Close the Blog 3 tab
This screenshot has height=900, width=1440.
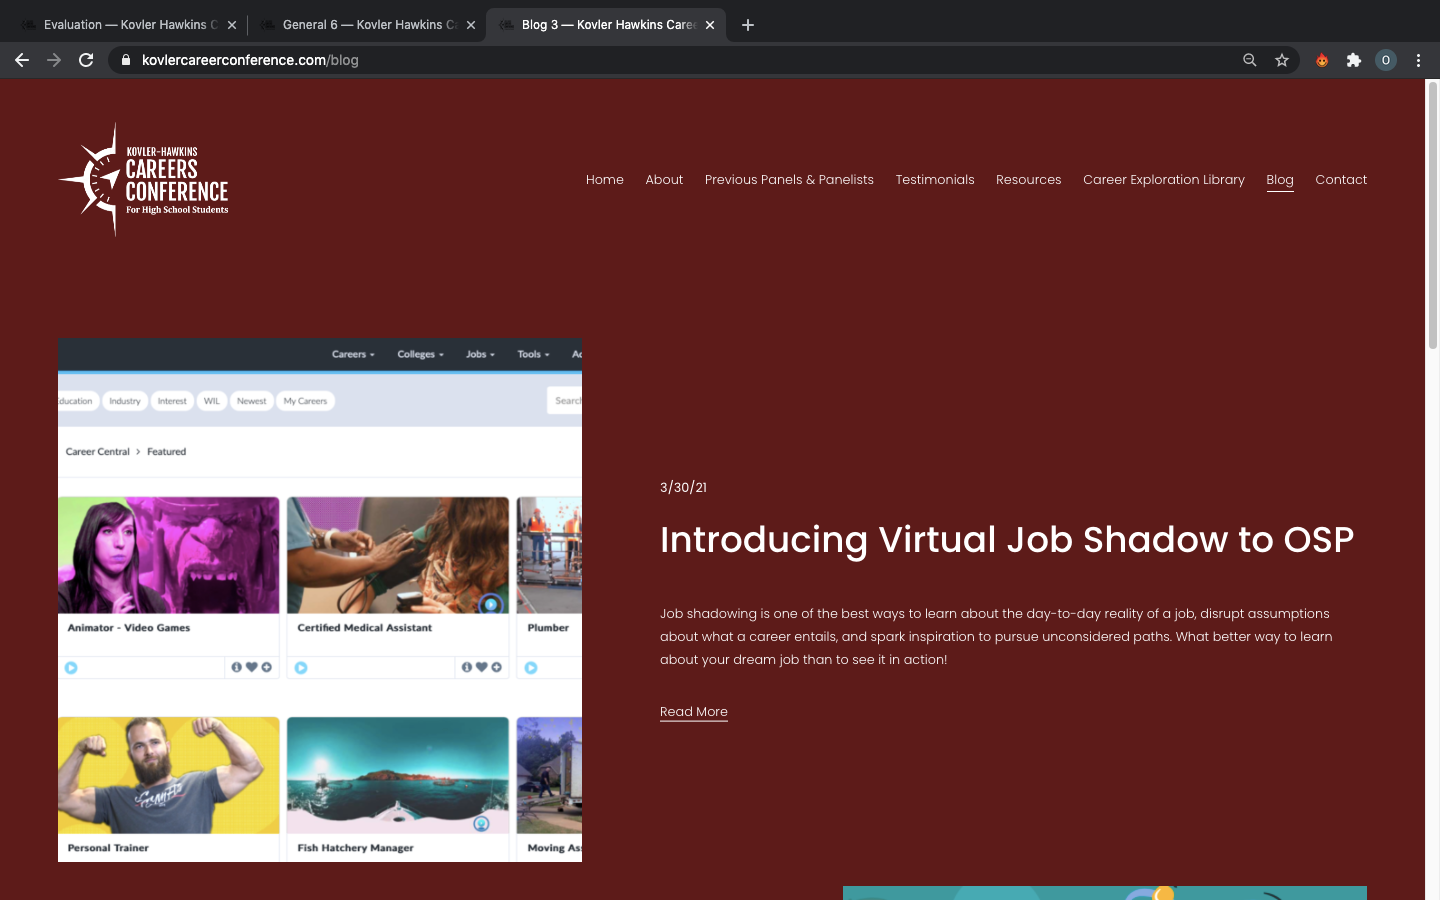click(x=710, y=25)
